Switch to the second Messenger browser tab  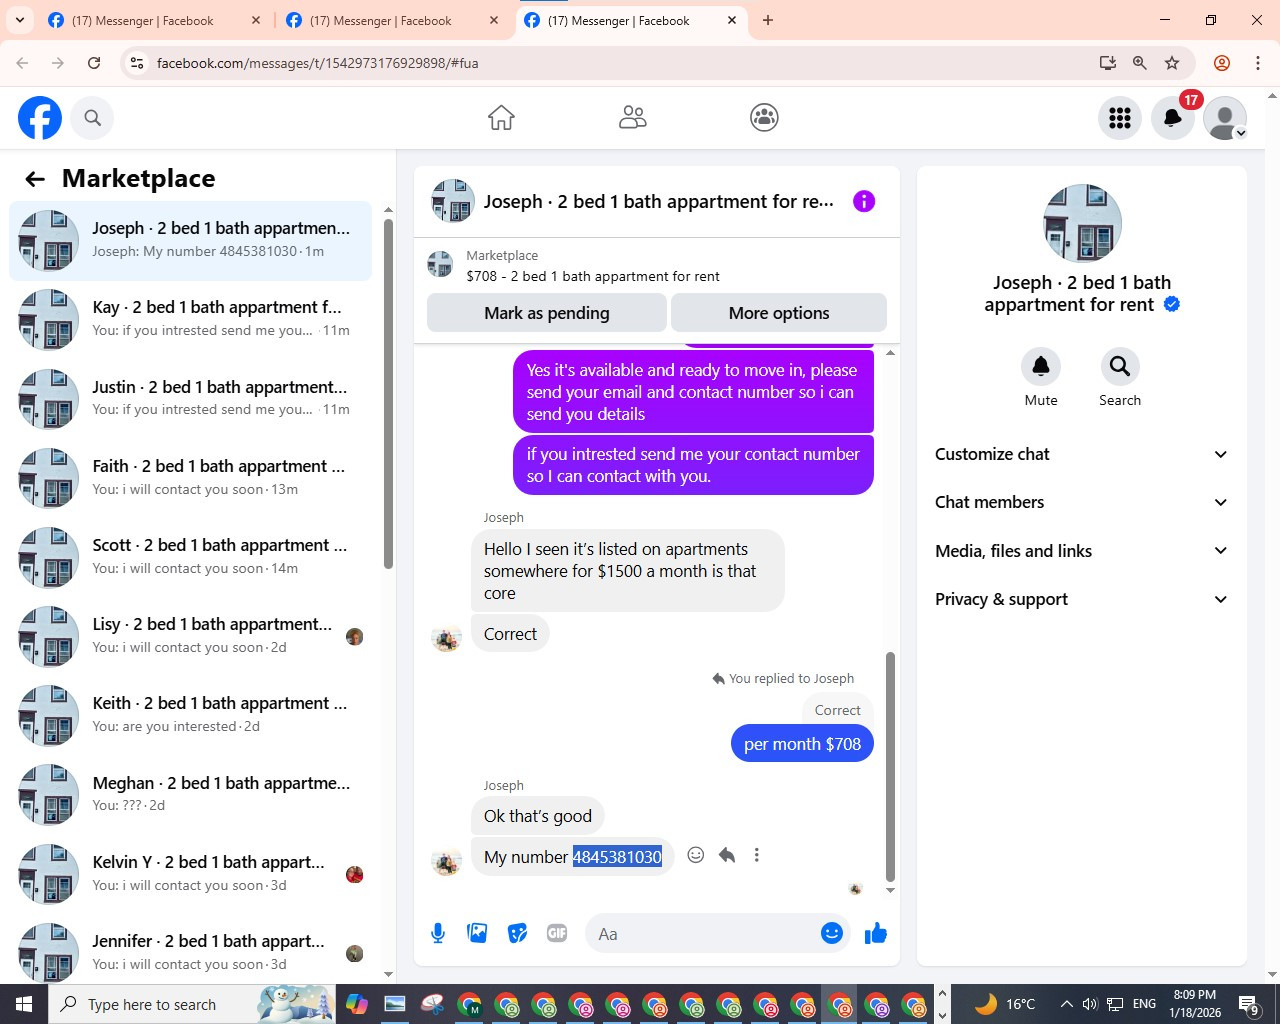point(393,21)
